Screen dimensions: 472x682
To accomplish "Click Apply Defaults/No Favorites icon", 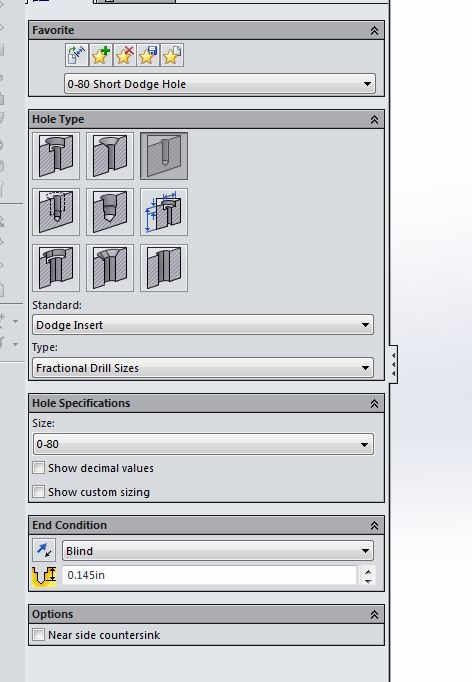I will (x=77, y=55).
